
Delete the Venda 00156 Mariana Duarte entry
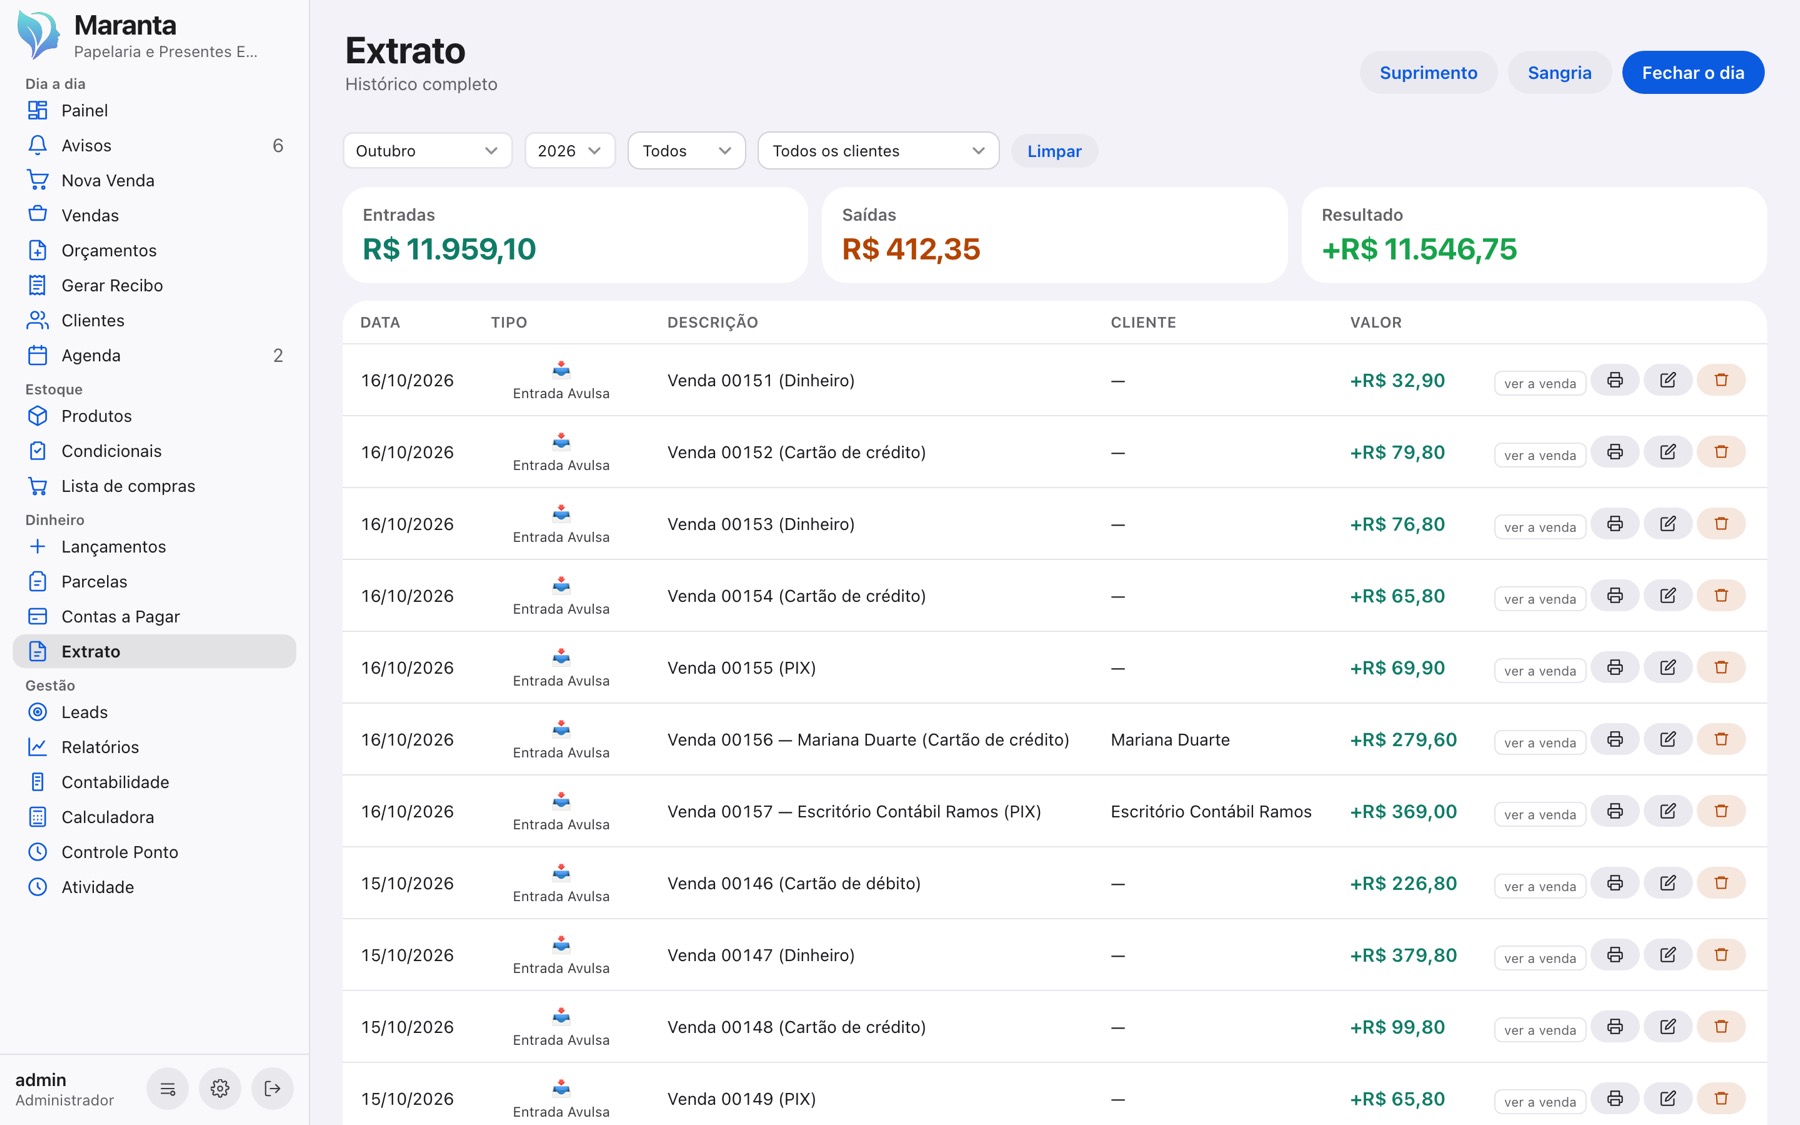tap(1721, 740)
